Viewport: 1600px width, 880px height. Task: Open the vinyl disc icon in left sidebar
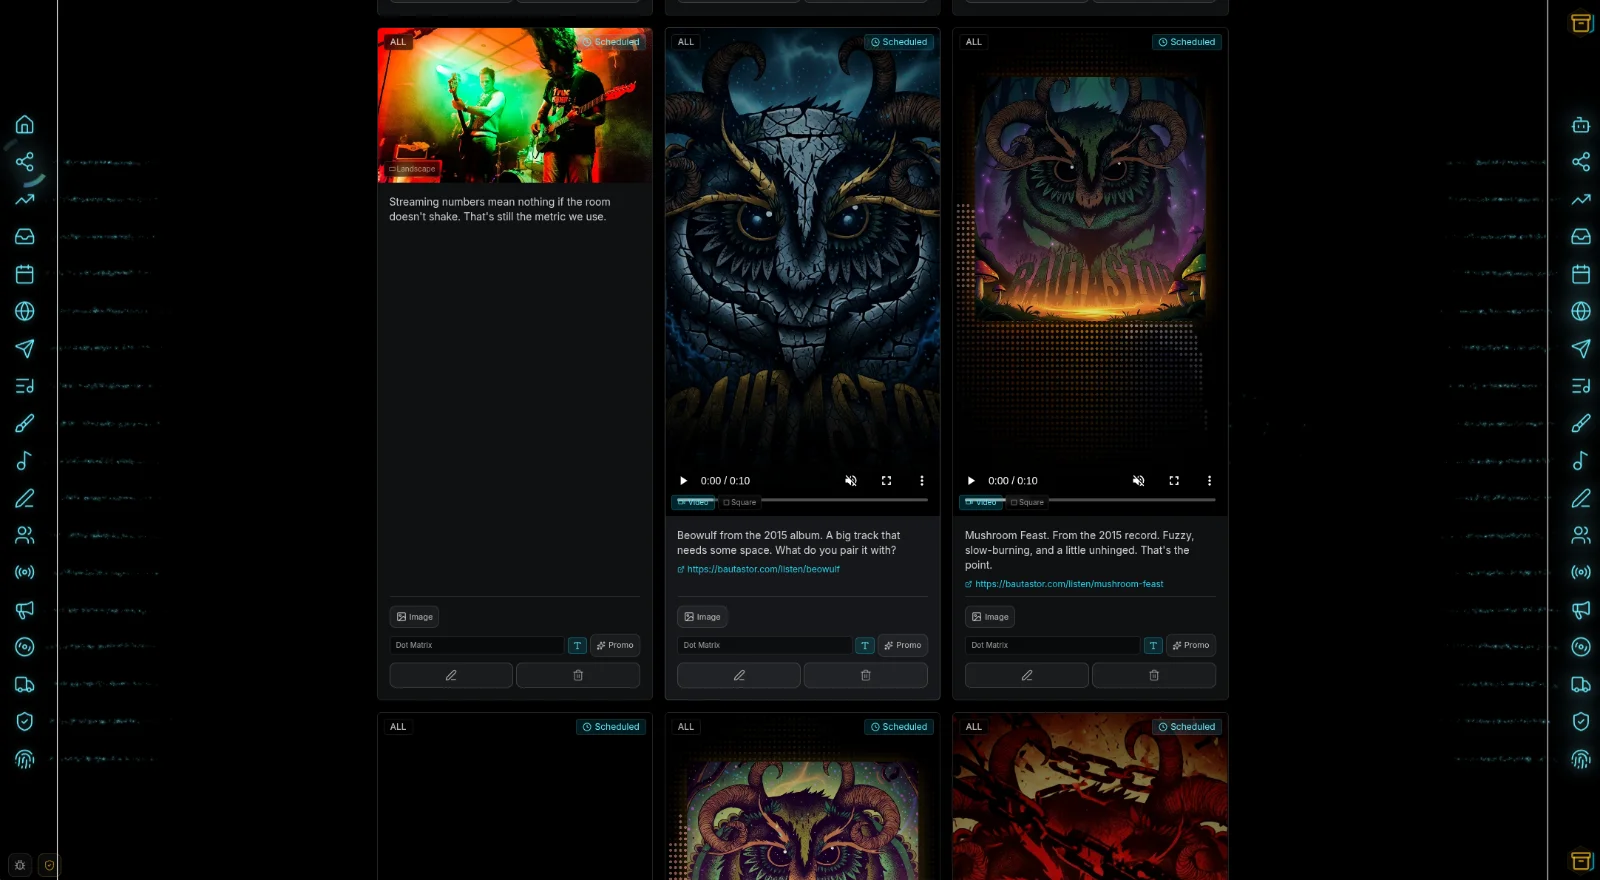pyautogui.click(x=25, y=647)
